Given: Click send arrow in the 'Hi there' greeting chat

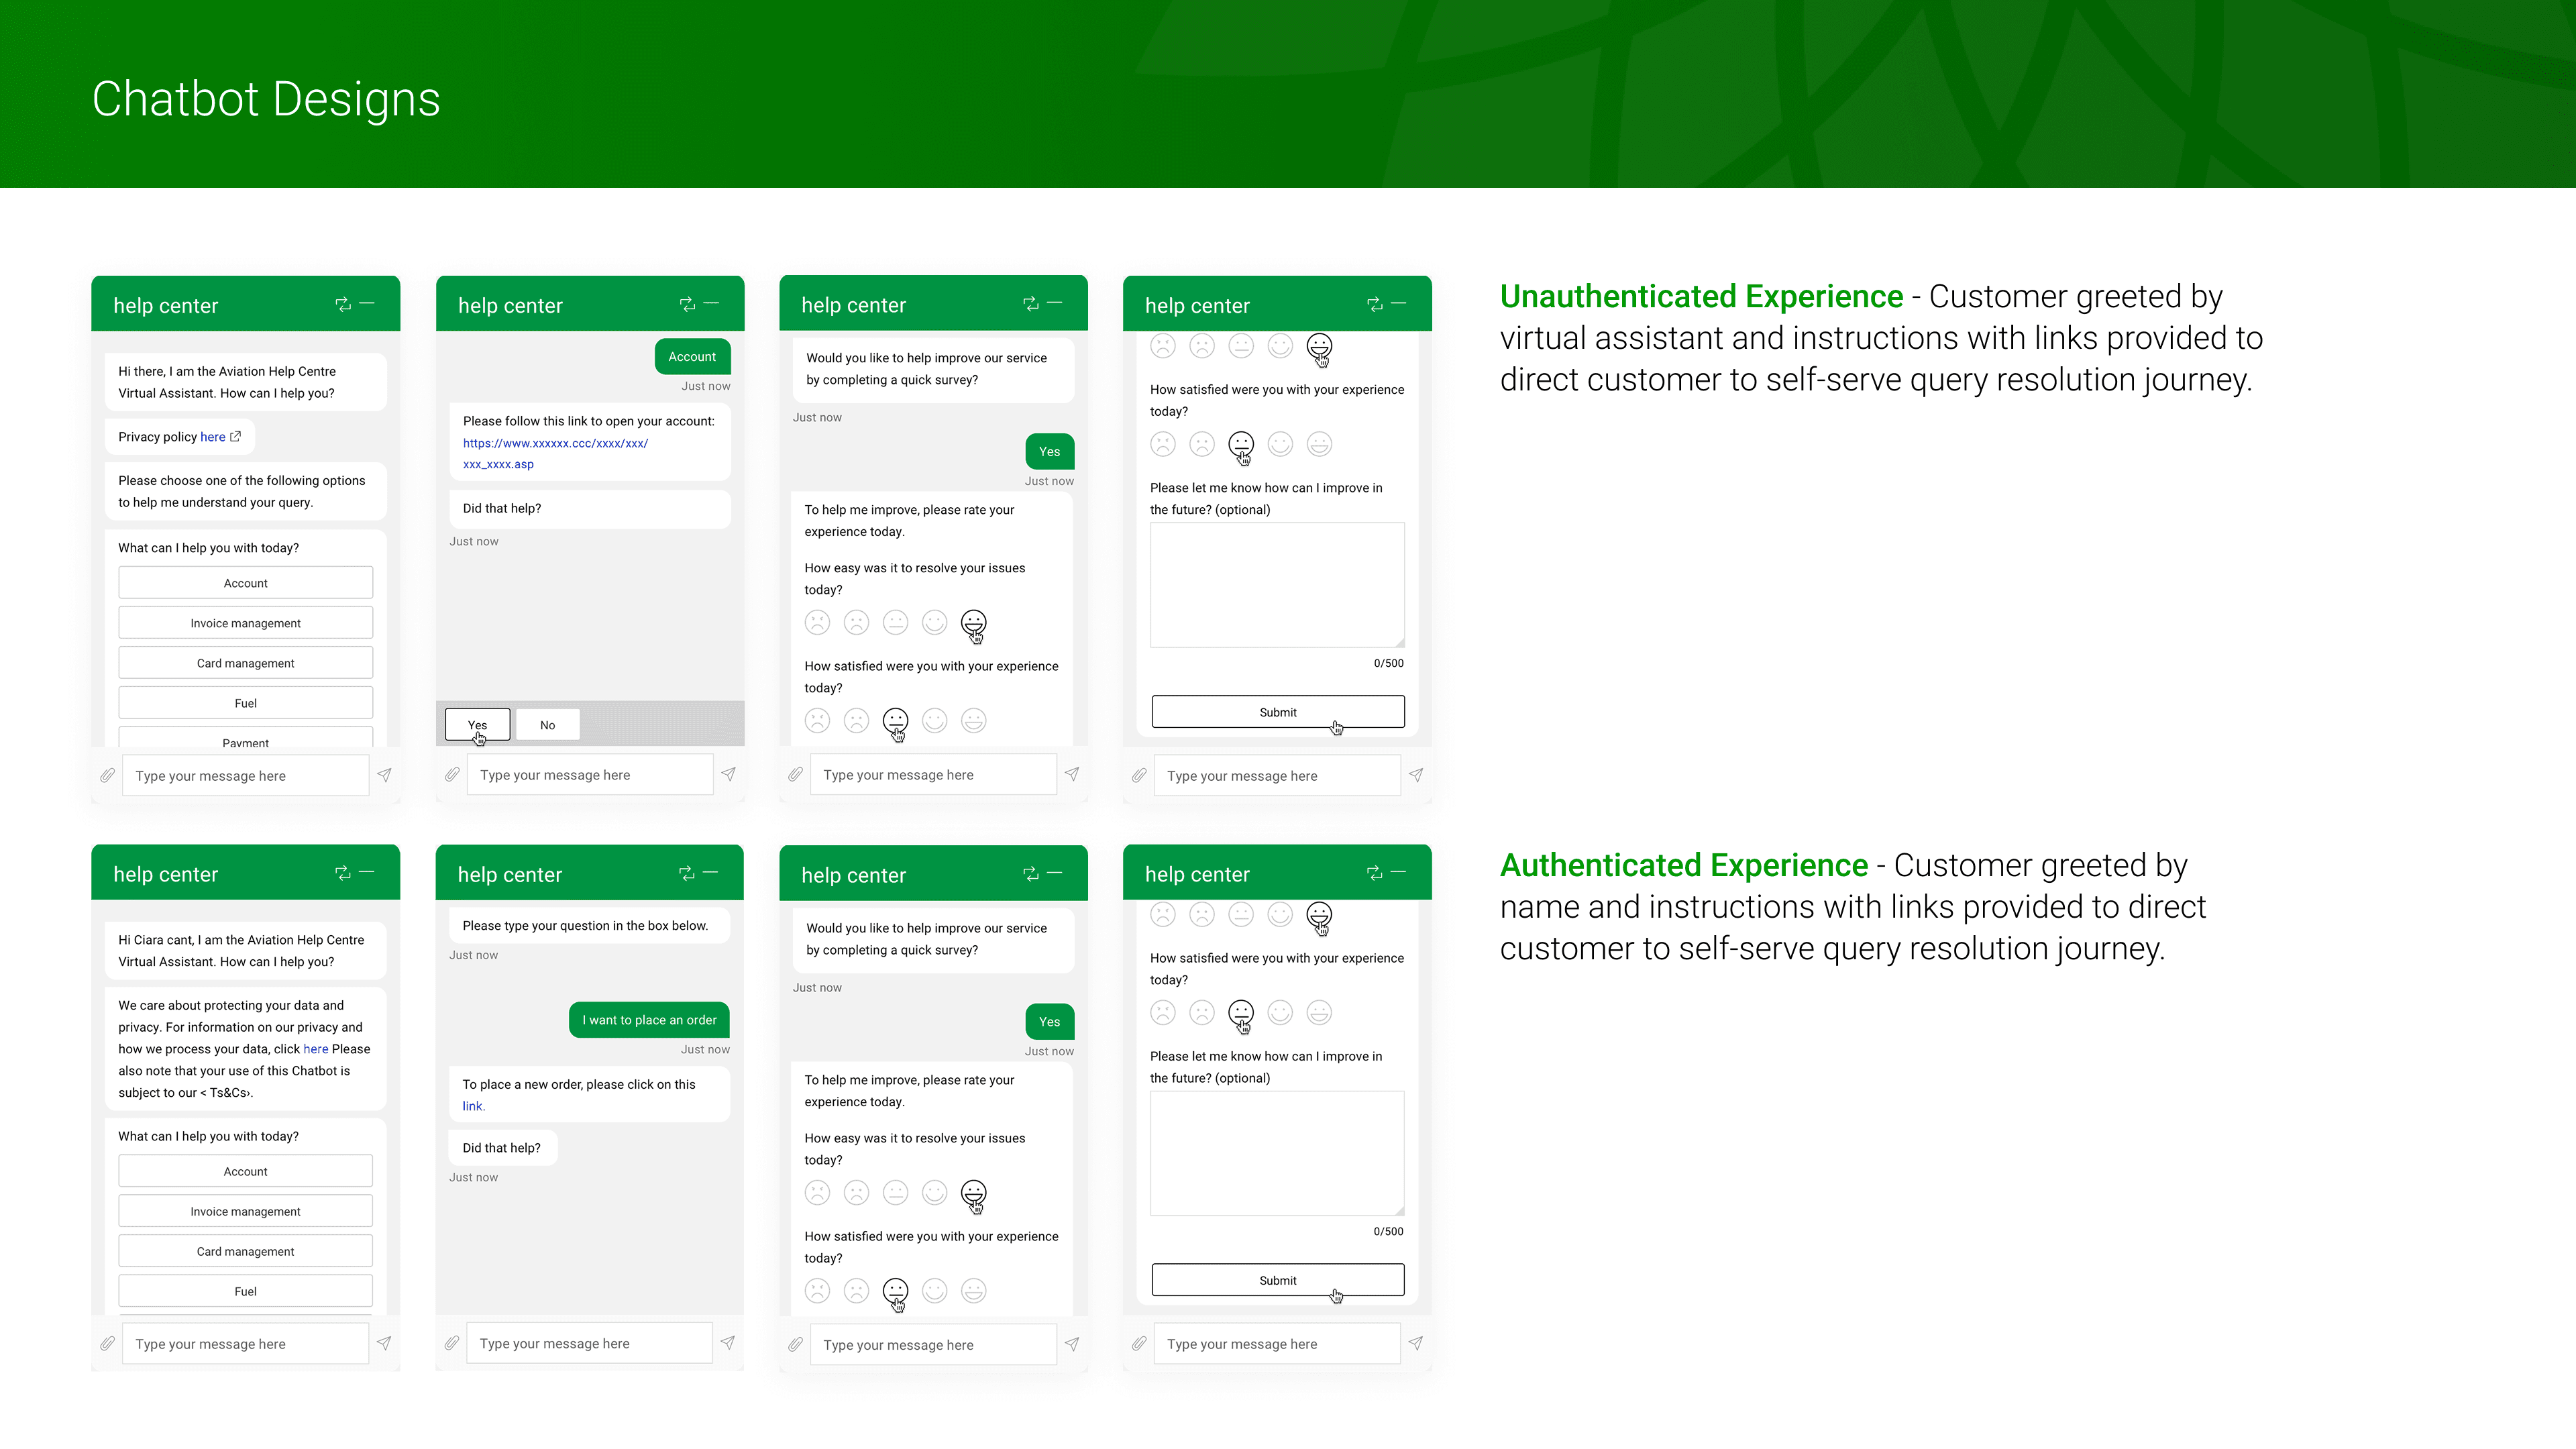Looking at the screenshot, I should [x=384, y=775].
